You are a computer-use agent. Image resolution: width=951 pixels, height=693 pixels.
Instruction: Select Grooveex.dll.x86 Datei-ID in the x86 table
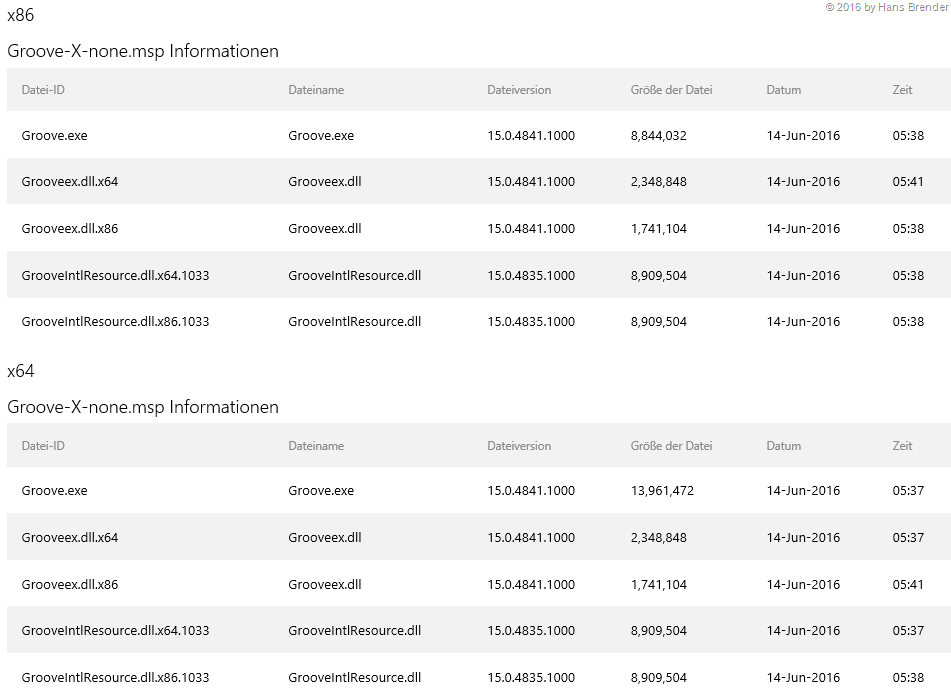[70, 229]
